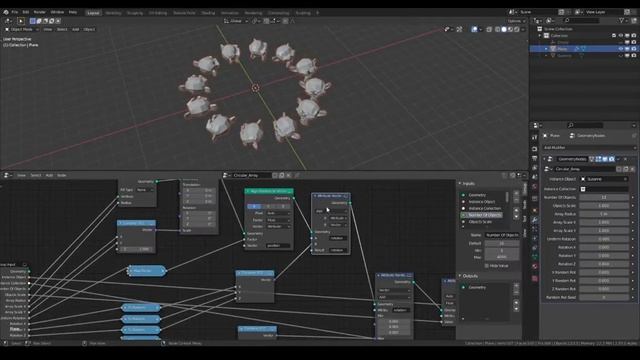The image size is (640, 360).
Task: Select Instance Object in Inputs list
Action: [x=482, y=202]
